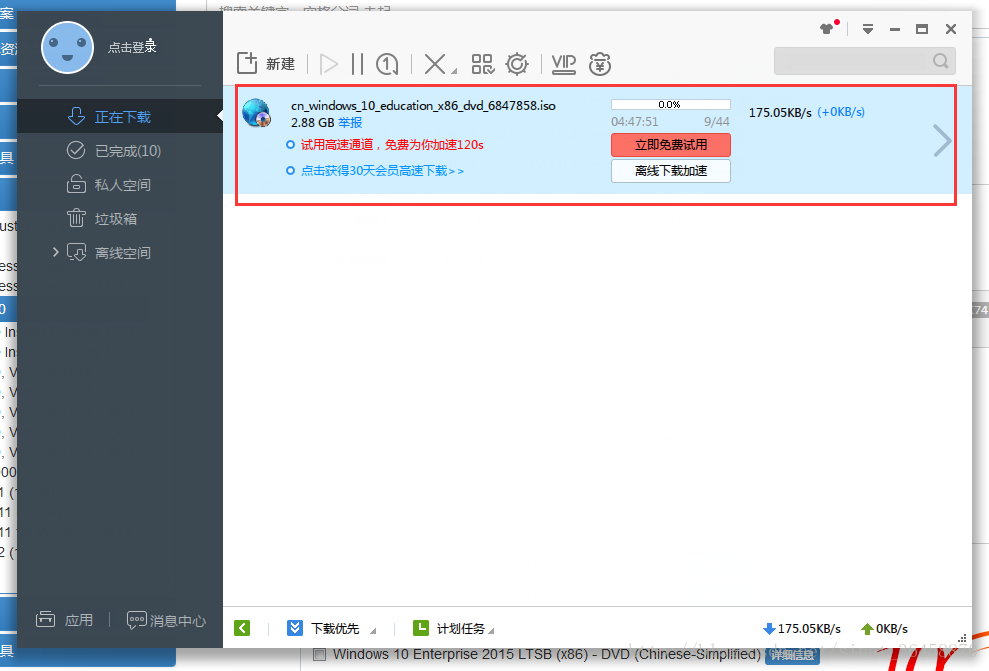The image size is (989, 671).
Task: Click the blue download speed arrow in status bar
Action: 769,629
